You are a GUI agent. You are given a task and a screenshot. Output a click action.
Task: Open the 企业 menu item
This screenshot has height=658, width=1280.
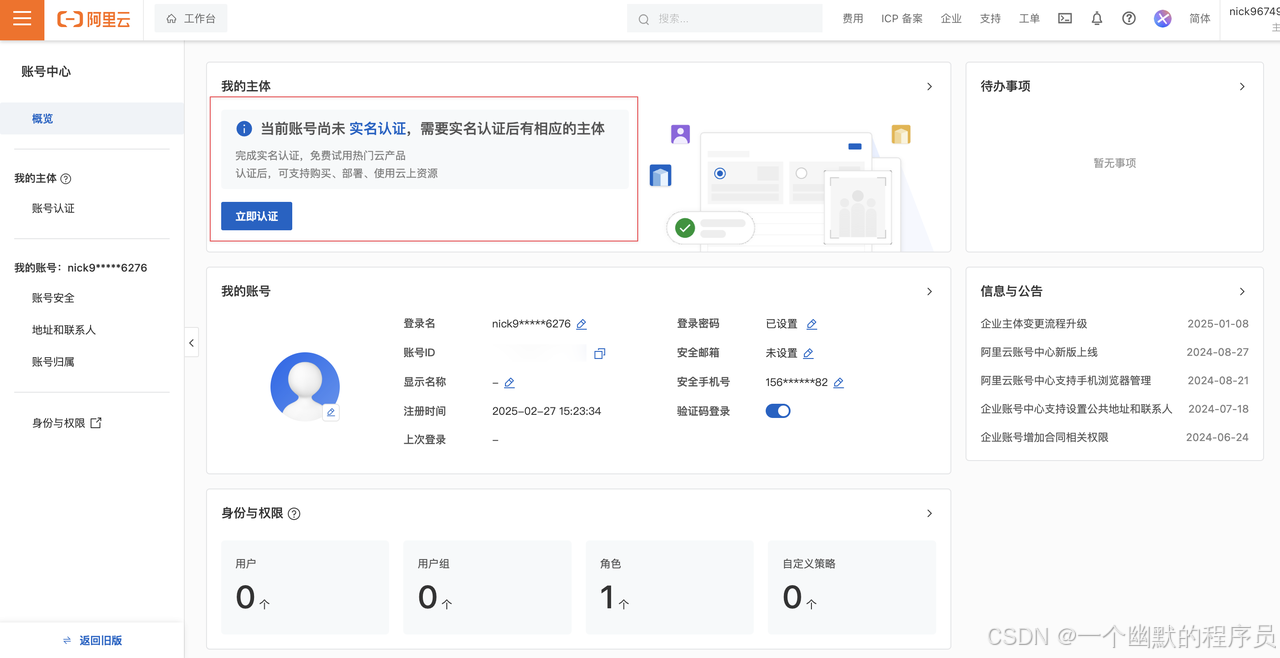coord(951,19)
